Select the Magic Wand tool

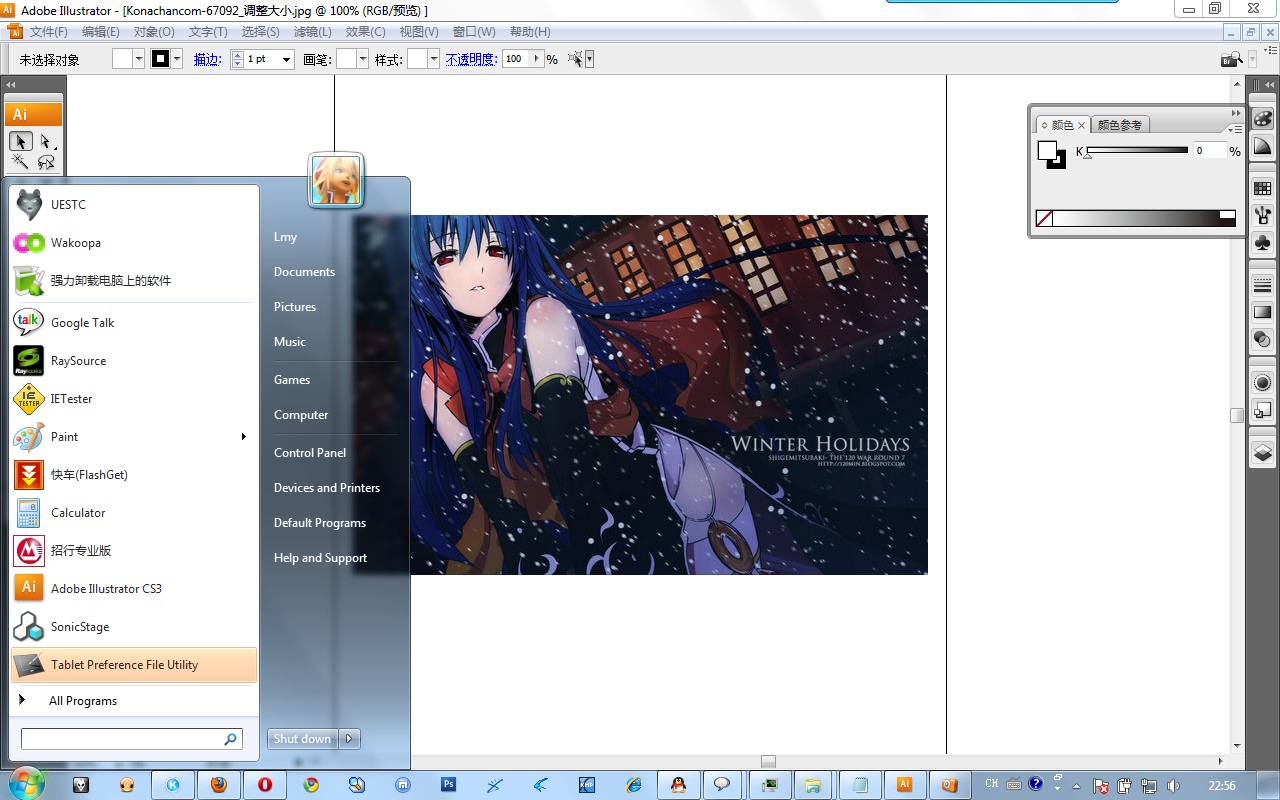20,162
